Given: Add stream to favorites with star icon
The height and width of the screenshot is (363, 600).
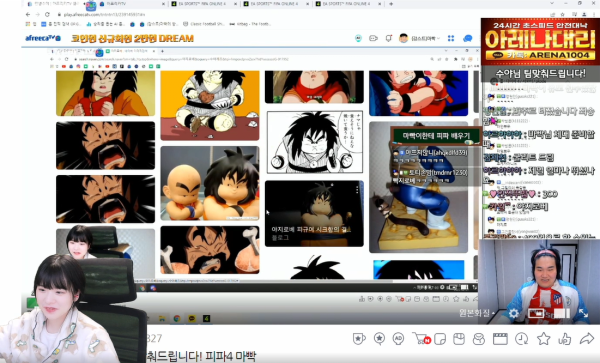Looking at the screenshot, I should (x=543, y=339).
